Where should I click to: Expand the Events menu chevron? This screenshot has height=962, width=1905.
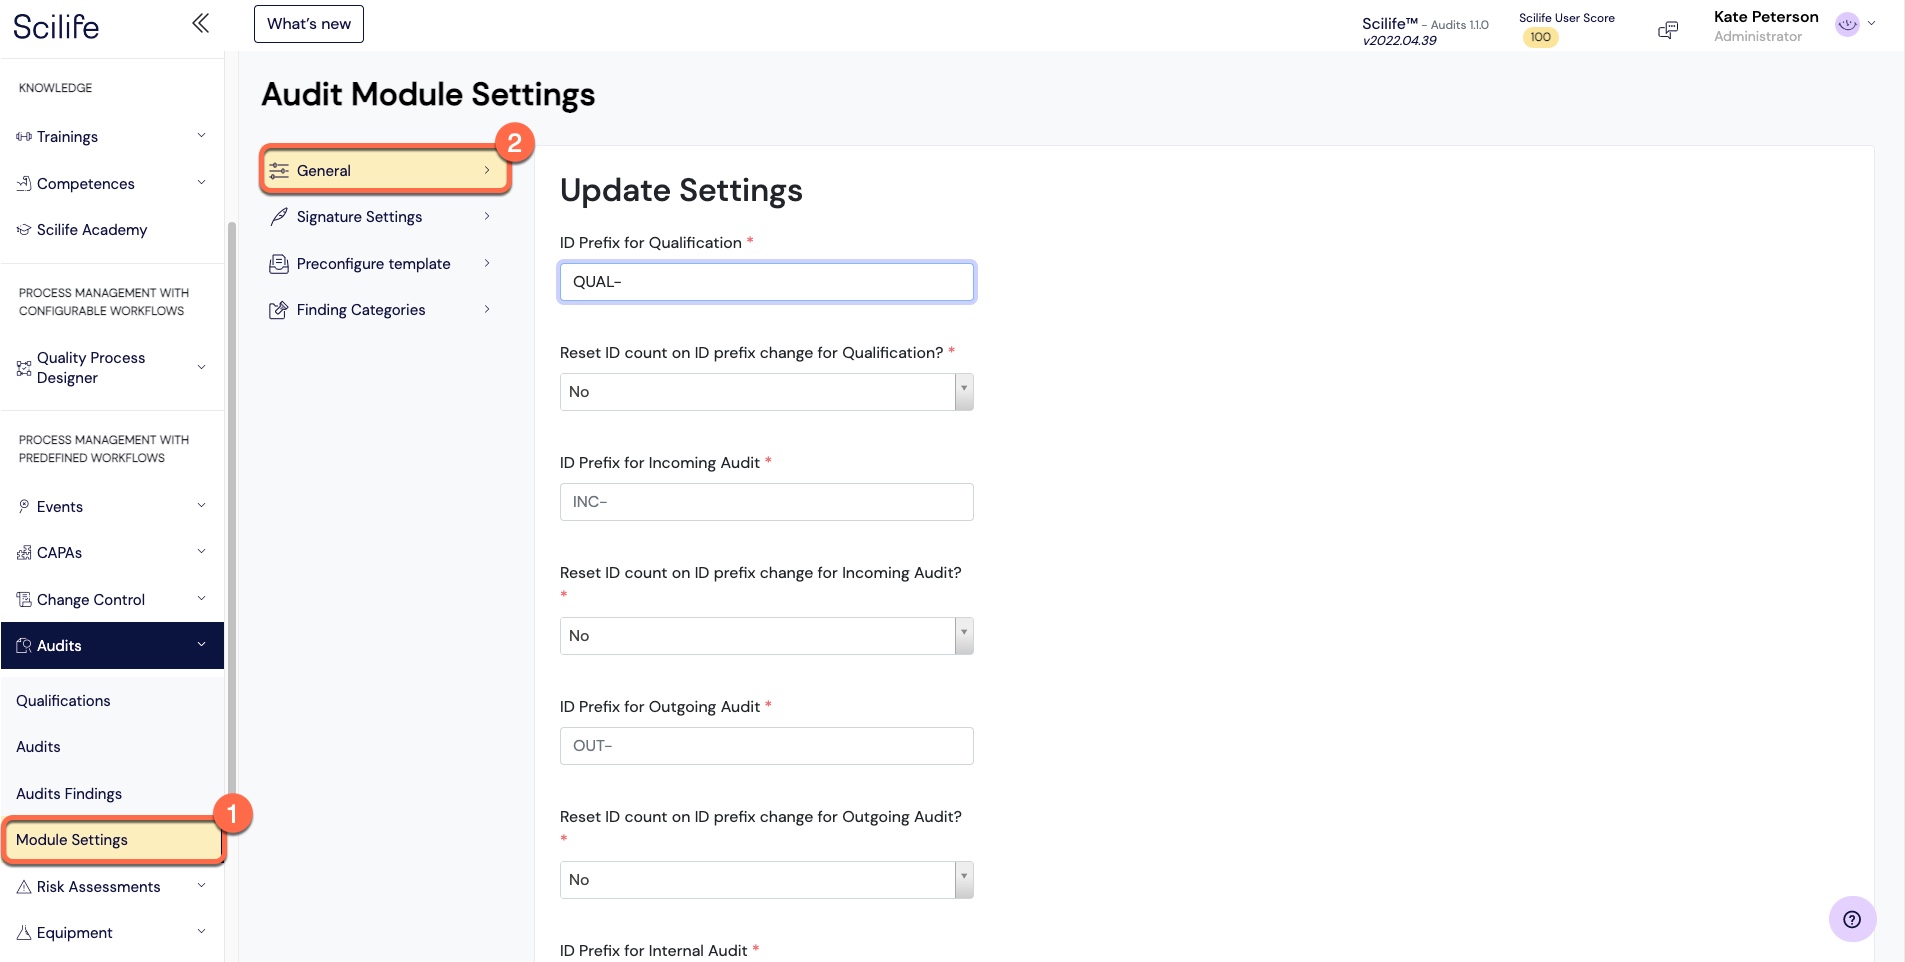coord(201,506)
